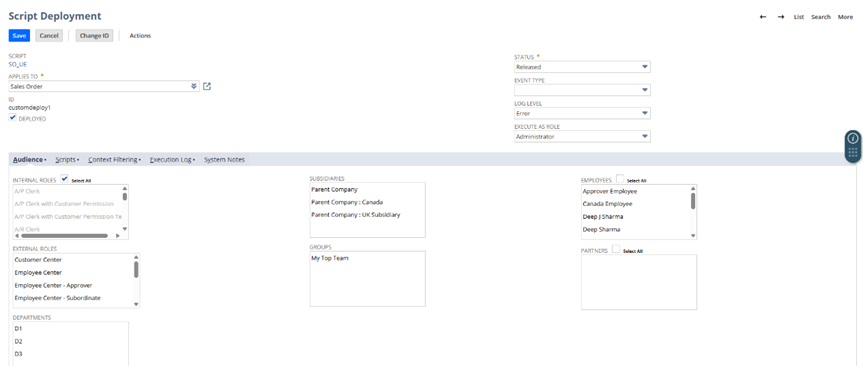
Task: Open the Event Type dropdown
Action: 582,90
